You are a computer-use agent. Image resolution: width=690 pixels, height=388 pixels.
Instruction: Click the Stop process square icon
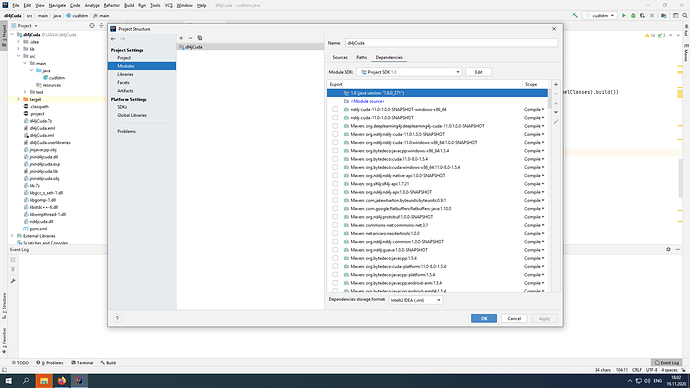(652, 15)
